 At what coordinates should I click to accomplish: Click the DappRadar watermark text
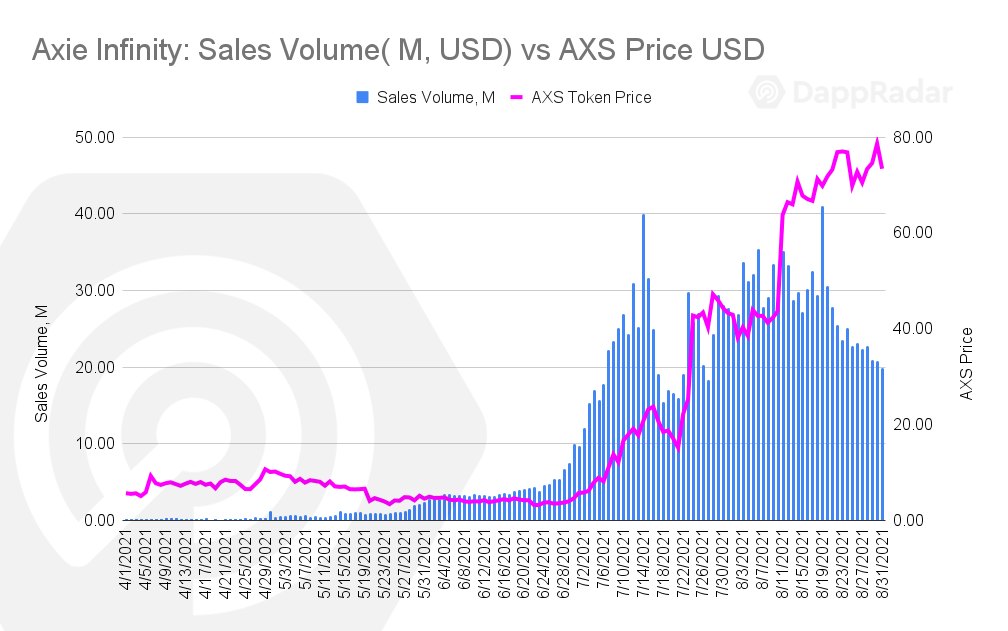pyautogui.click(x=872, y=93)
